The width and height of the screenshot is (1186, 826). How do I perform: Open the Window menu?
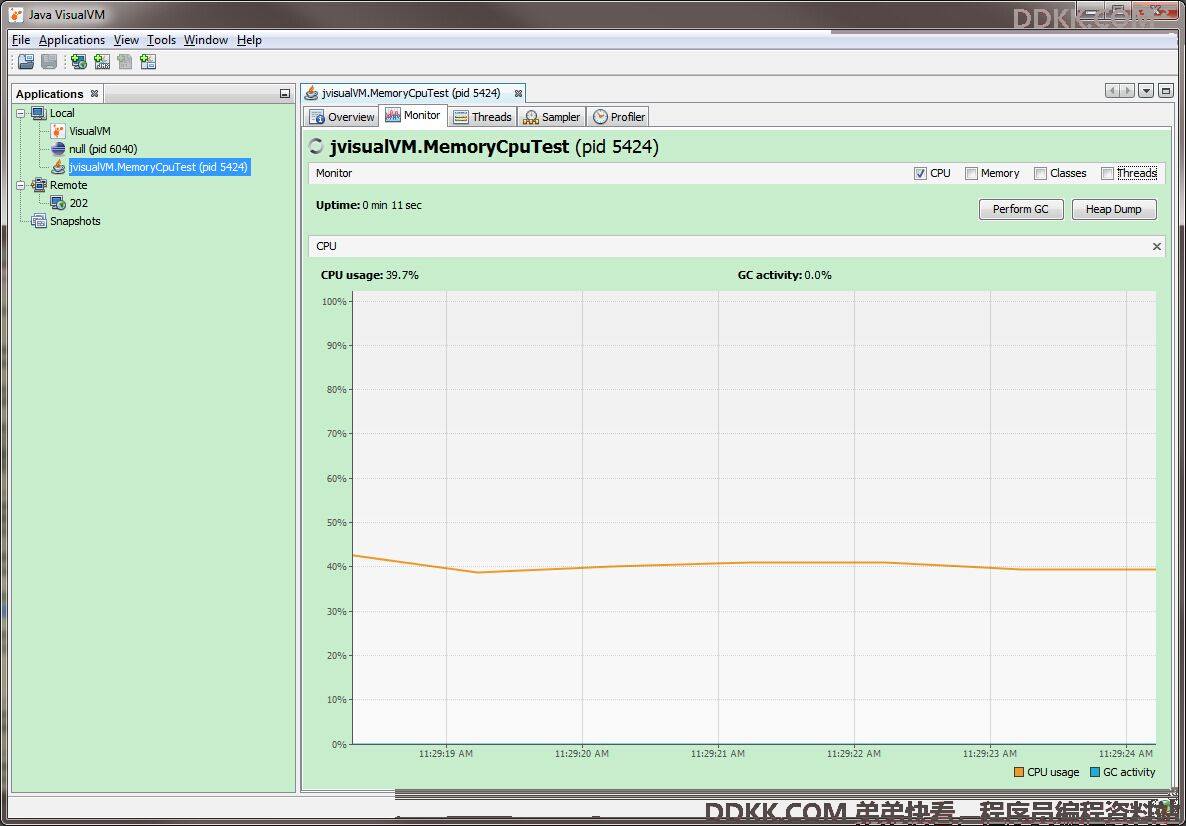coord(206,40)
